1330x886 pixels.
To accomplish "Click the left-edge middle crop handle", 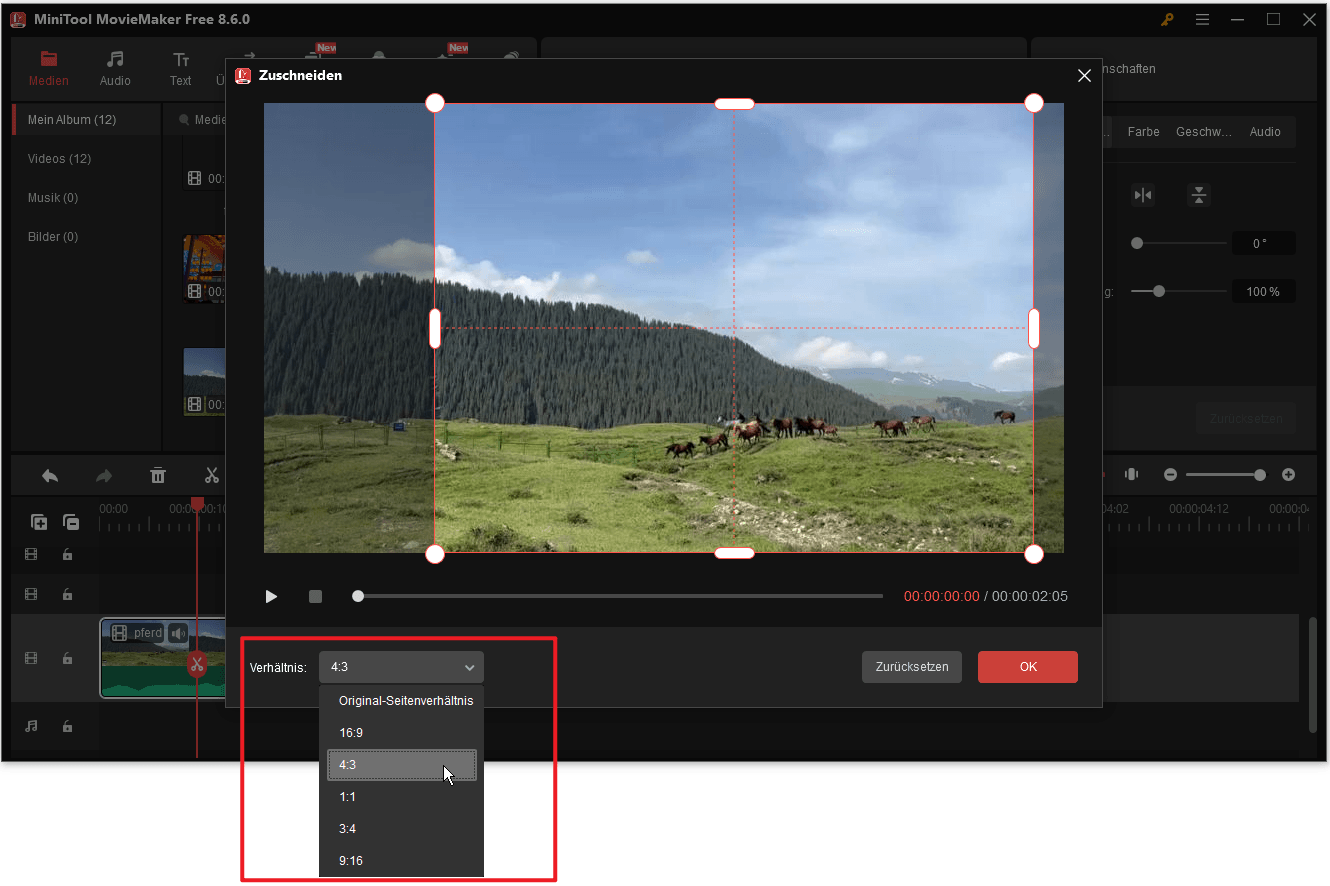I will click(435, 329).
